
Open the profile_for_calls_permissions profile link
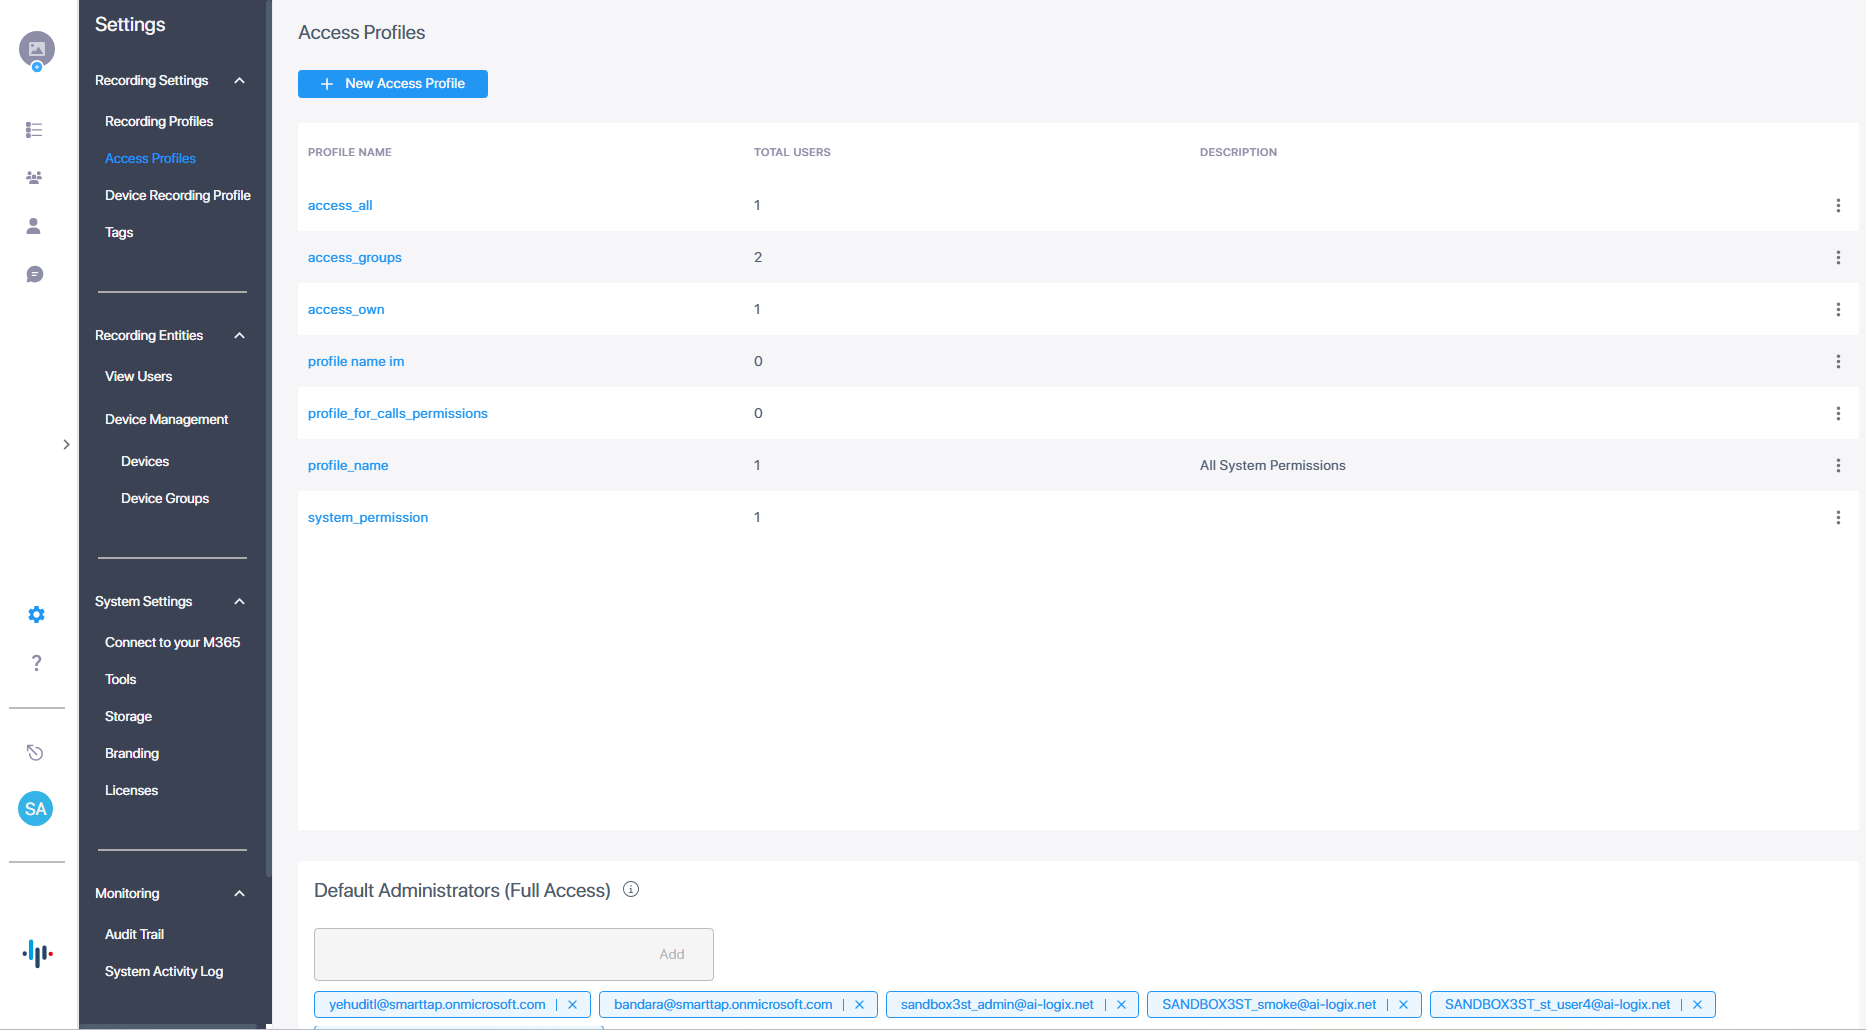[x=398, y=413]
